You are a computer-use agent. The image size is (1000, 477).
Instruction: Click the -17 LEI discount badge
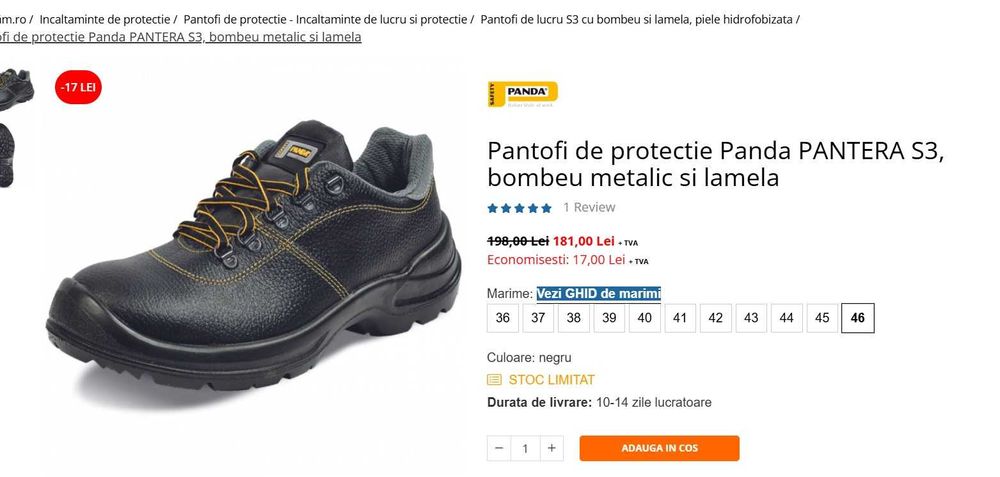(x=78, y=87)
